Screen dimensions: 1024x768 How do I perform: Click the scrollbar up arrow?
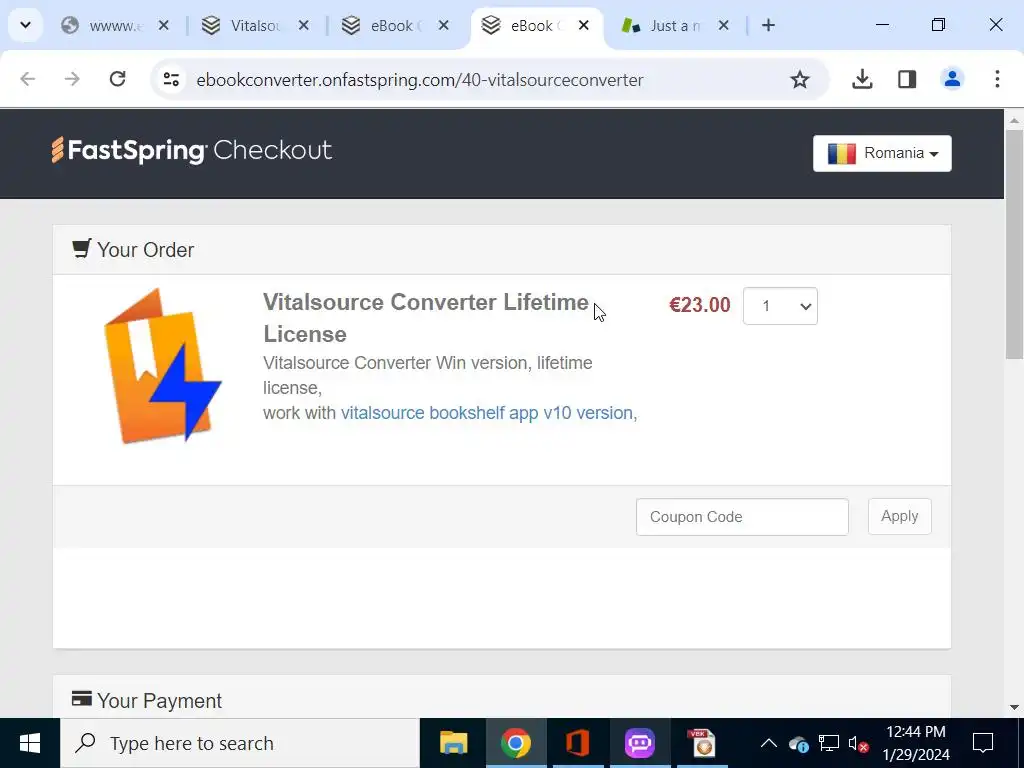(1014, 121)
